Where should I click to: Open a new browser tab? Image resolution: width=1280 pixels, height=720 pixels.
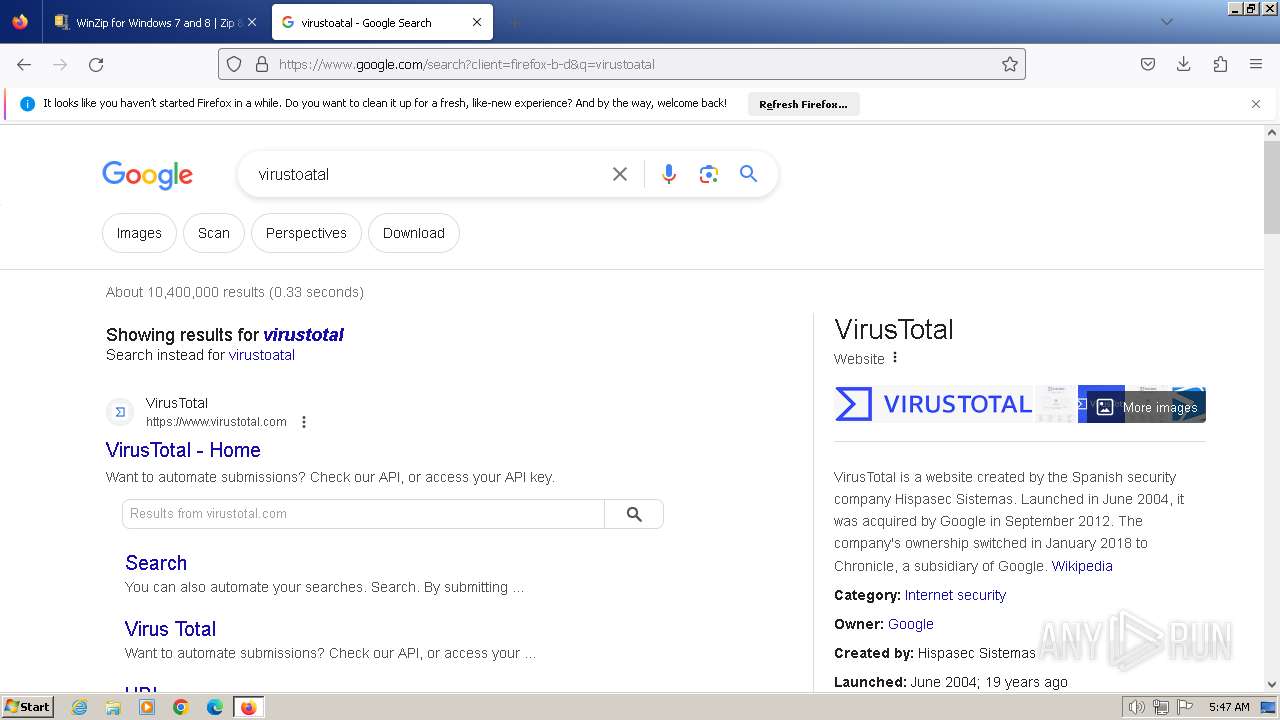(x=514, y=22)
